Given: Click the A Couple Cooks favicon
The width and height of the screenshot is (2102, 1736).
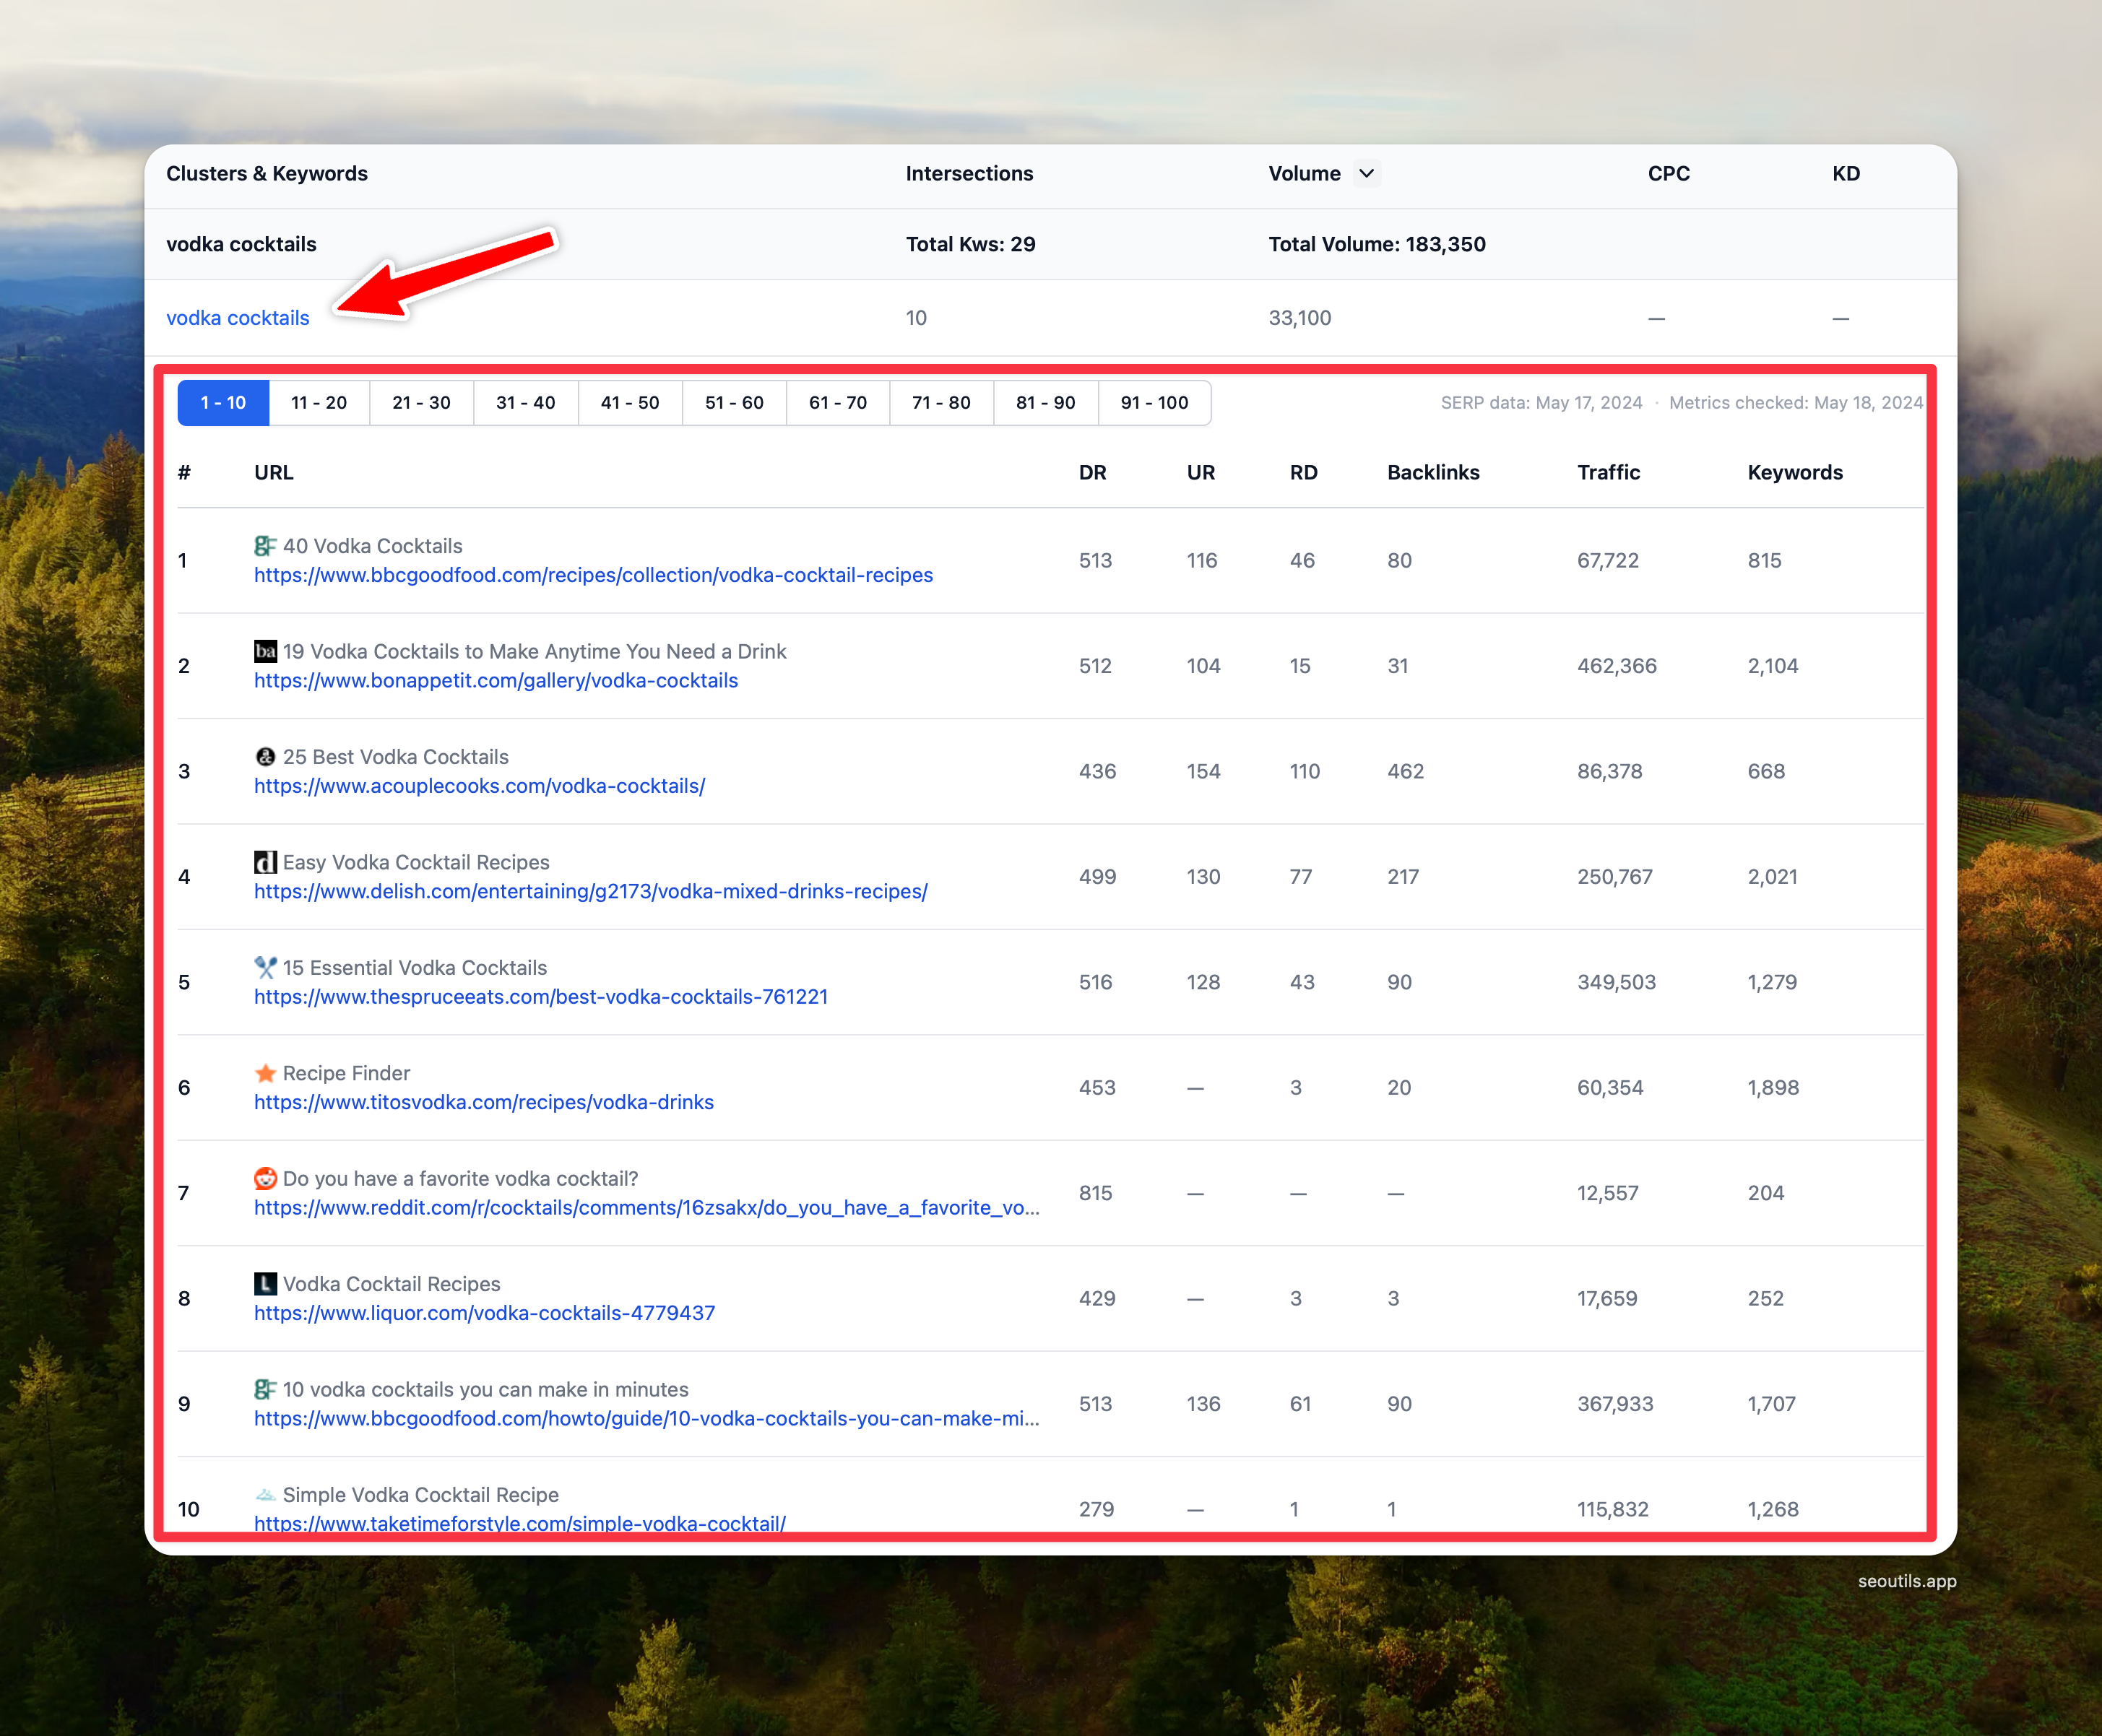Looking at the screenshot, I should [x=265, y=757].
